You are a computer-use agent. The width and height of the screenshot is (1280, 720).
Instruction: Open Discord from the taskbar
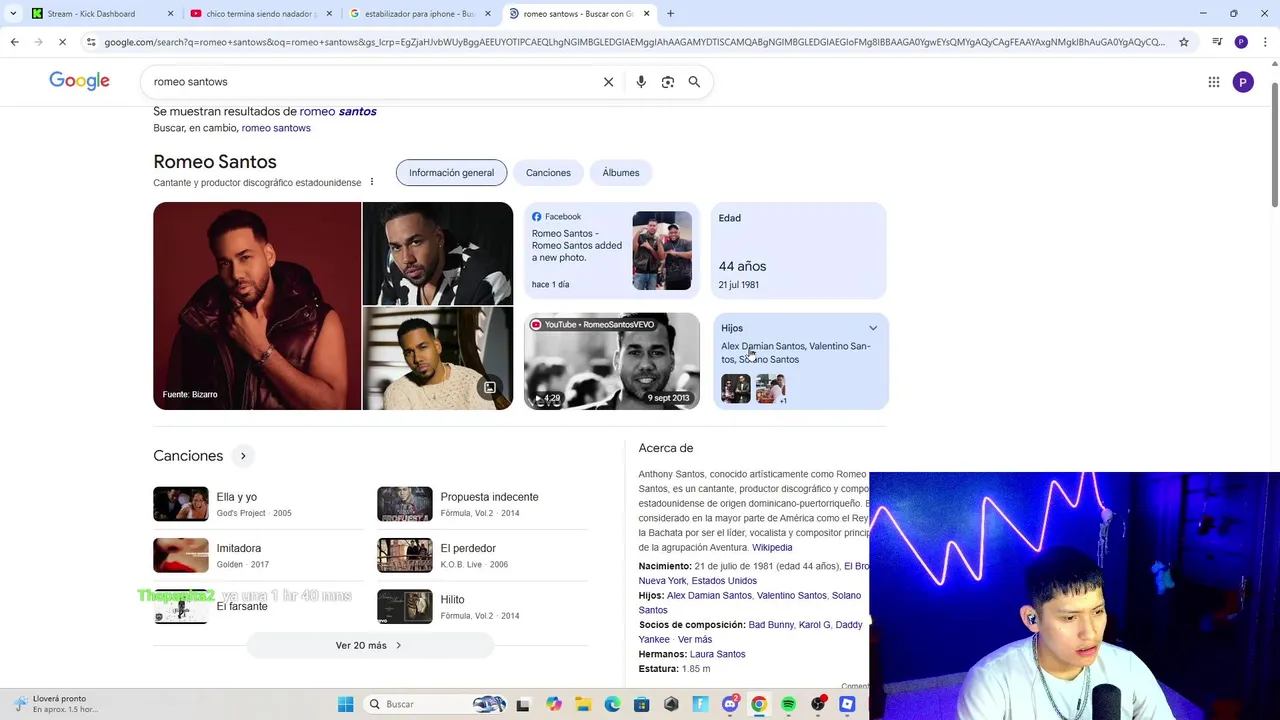tap(730, 704)
